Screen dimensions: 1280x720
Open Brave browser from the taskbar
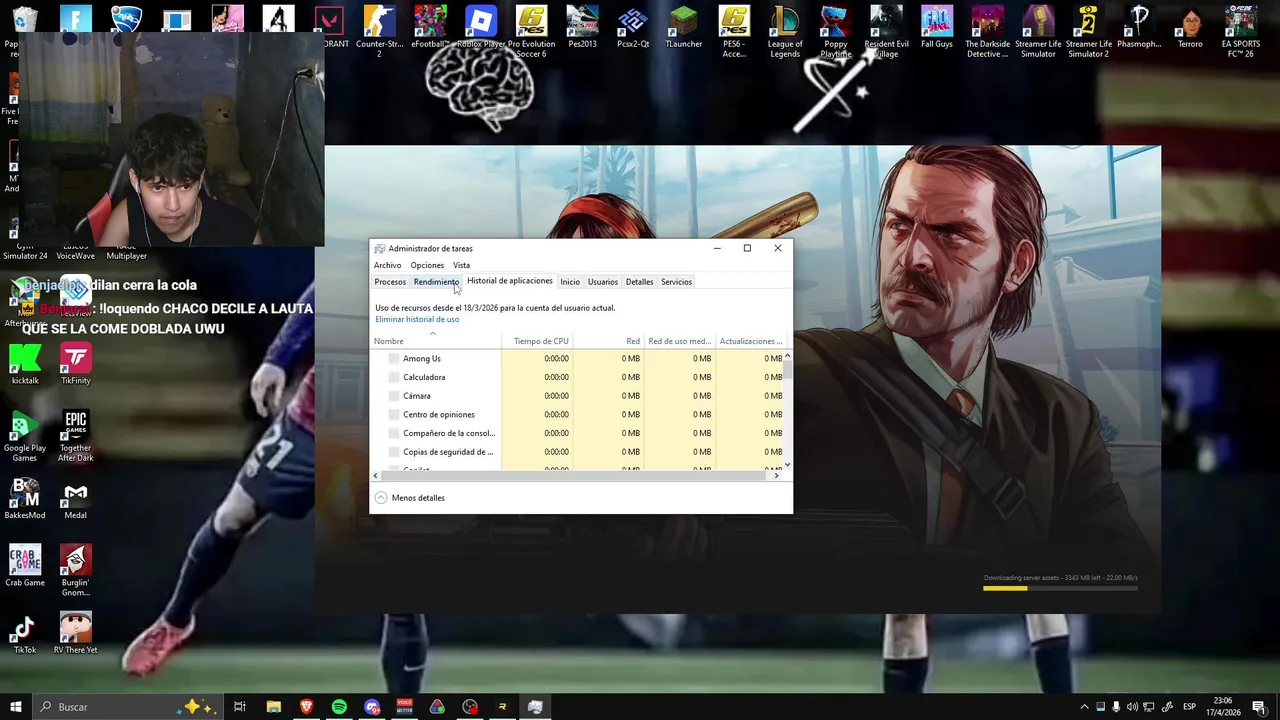tap(306, 707)
